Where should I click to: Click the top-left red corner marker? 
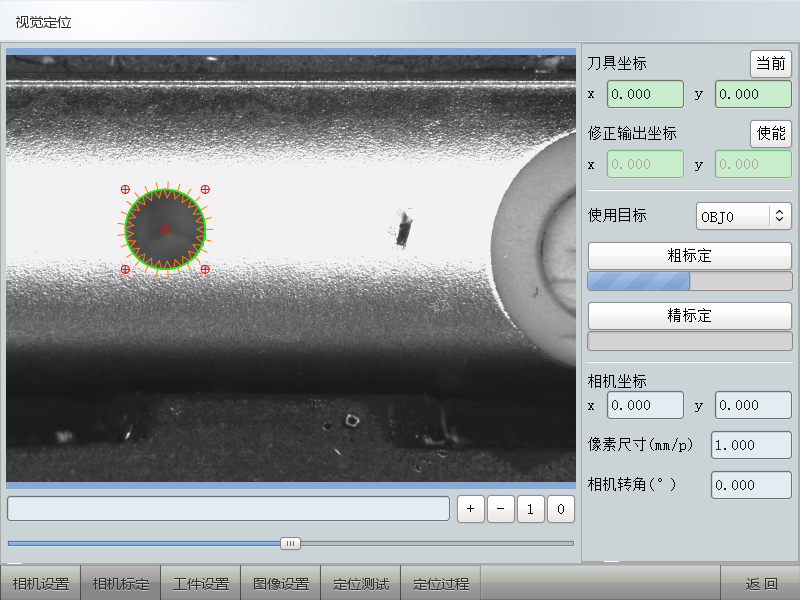point(125,189)
